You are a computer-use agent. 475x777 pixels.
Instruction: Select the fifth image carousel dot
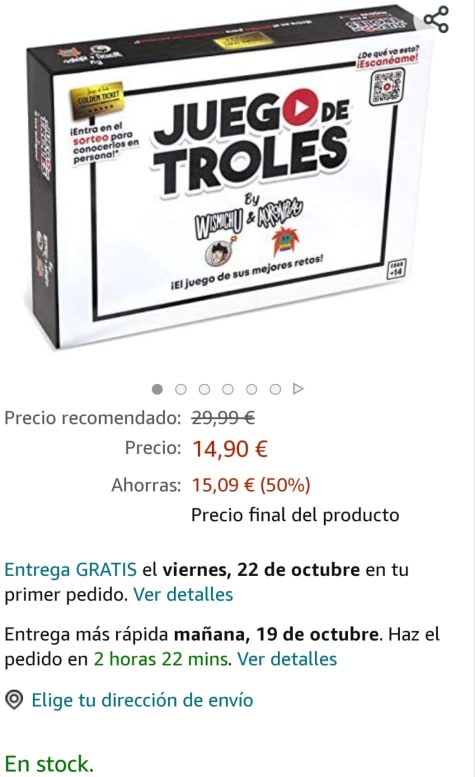tap(252, 389)
